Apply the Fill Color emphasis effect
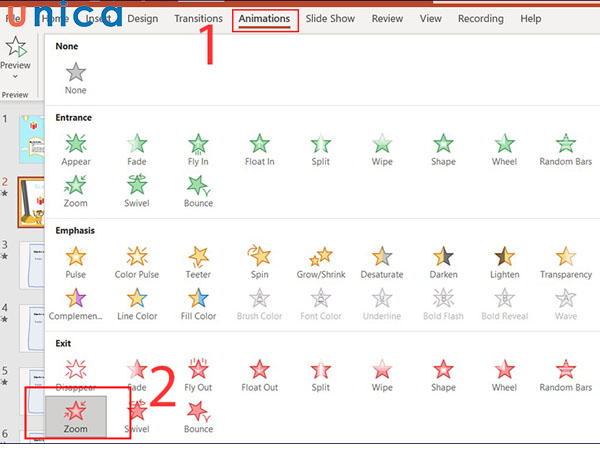The height and width of the screenshot is (450, 600). (198, 304)
